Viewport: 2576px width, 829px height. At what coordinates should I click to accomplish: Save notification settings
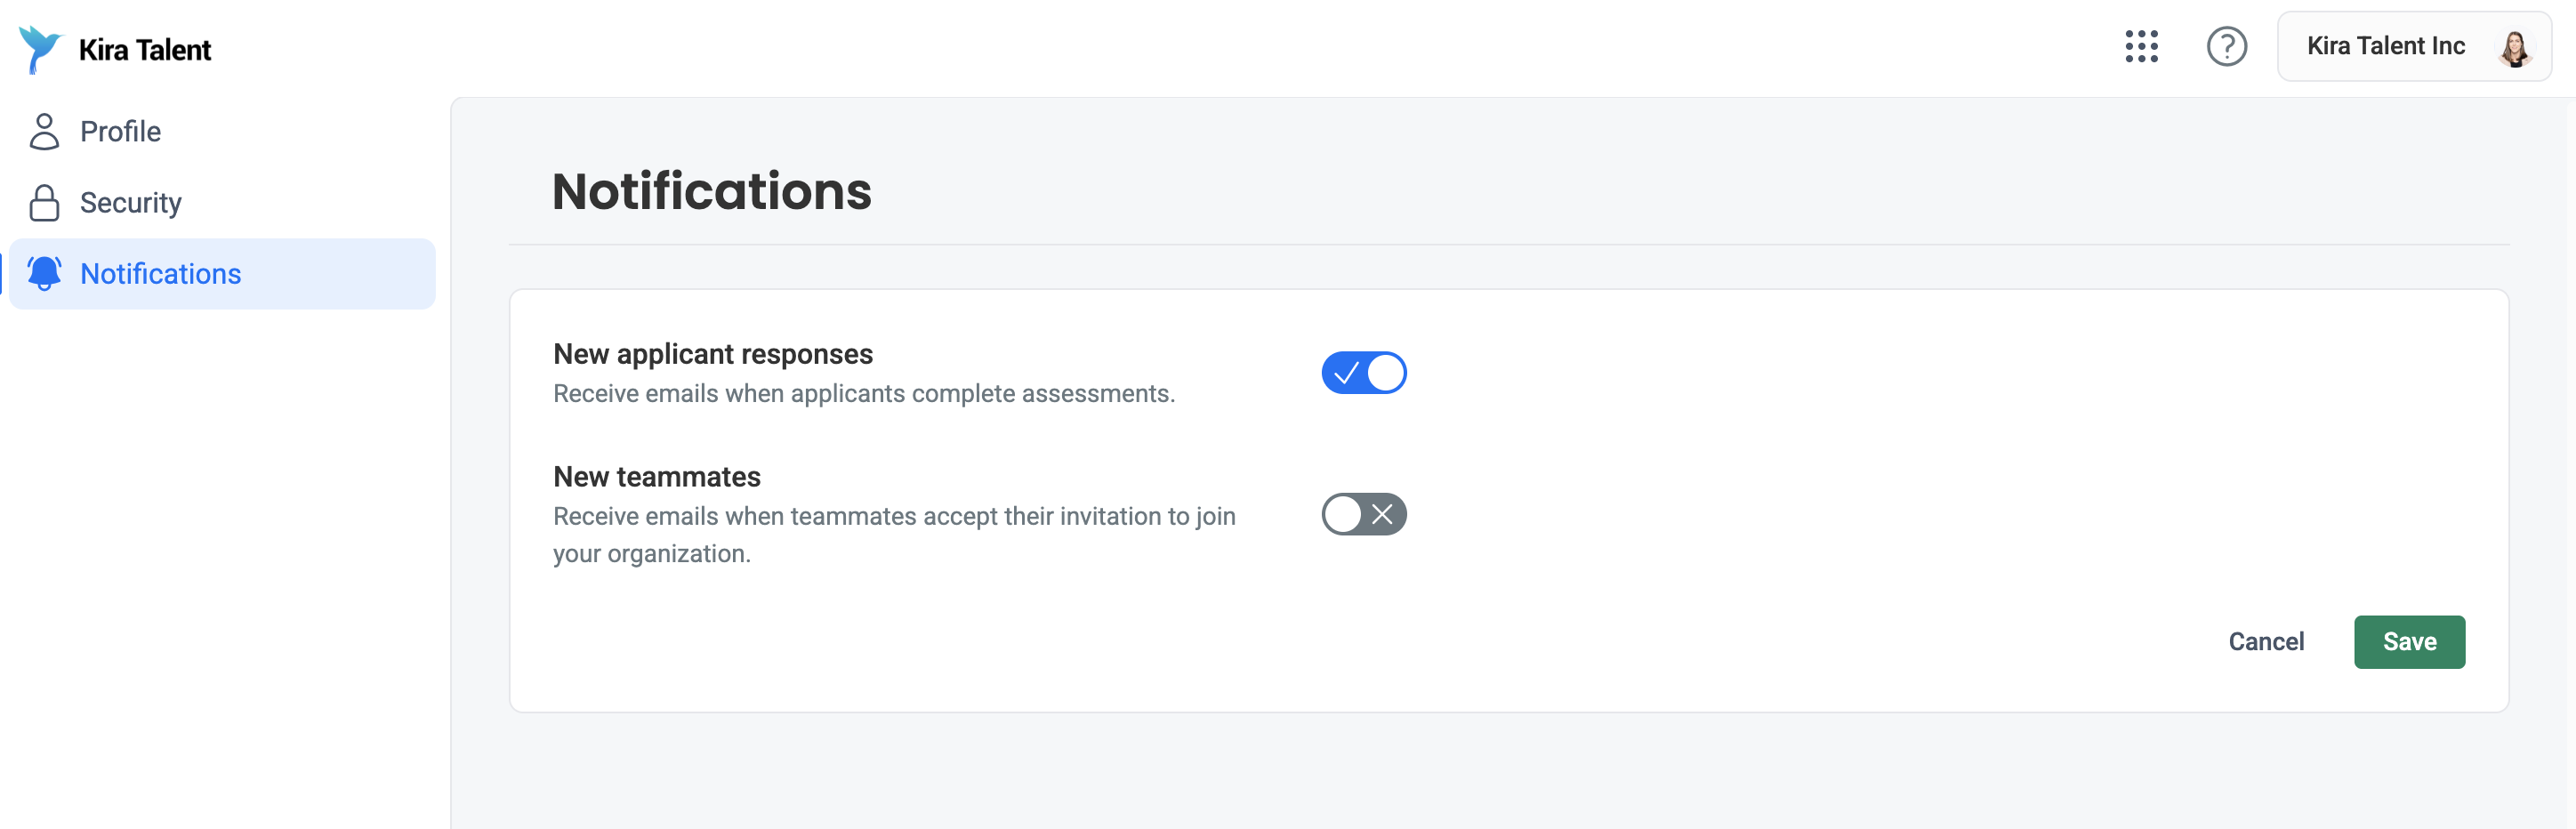click(x=2409, y=641)
